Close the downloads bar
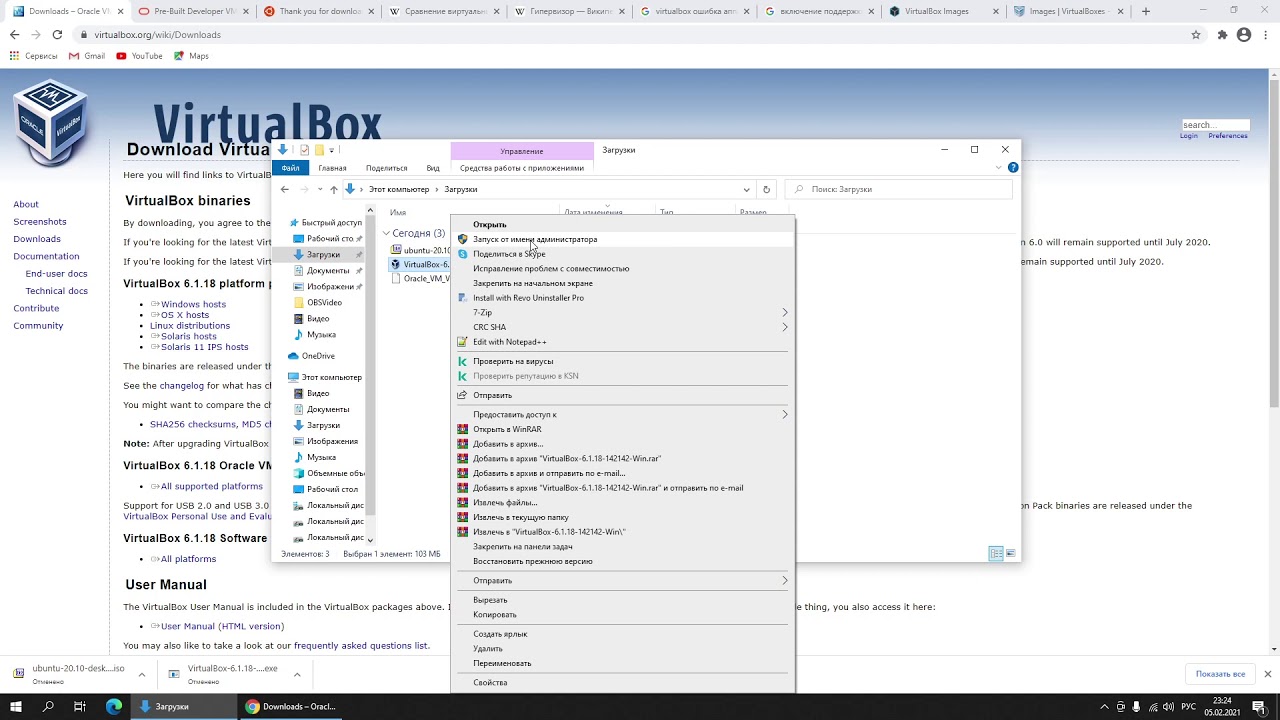This screenshot has width=1280, height=720. point(1268,674)
